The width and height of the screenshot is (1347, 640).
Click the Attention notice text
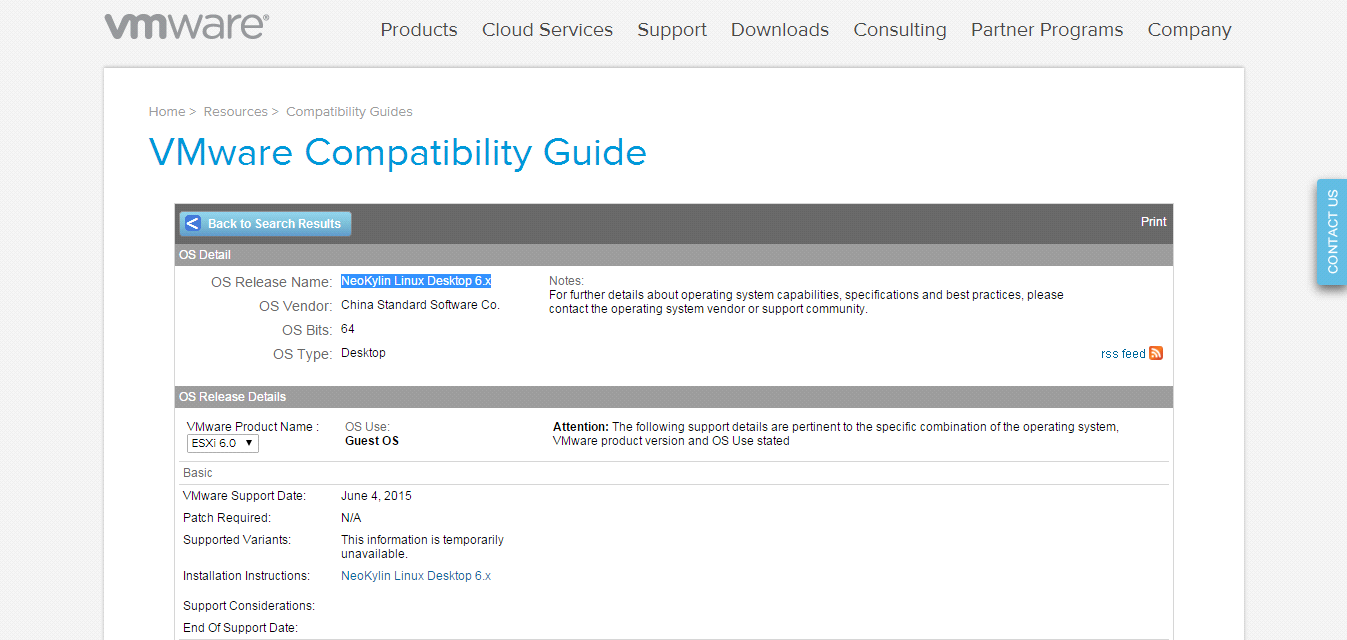click(x=836, y=434)
